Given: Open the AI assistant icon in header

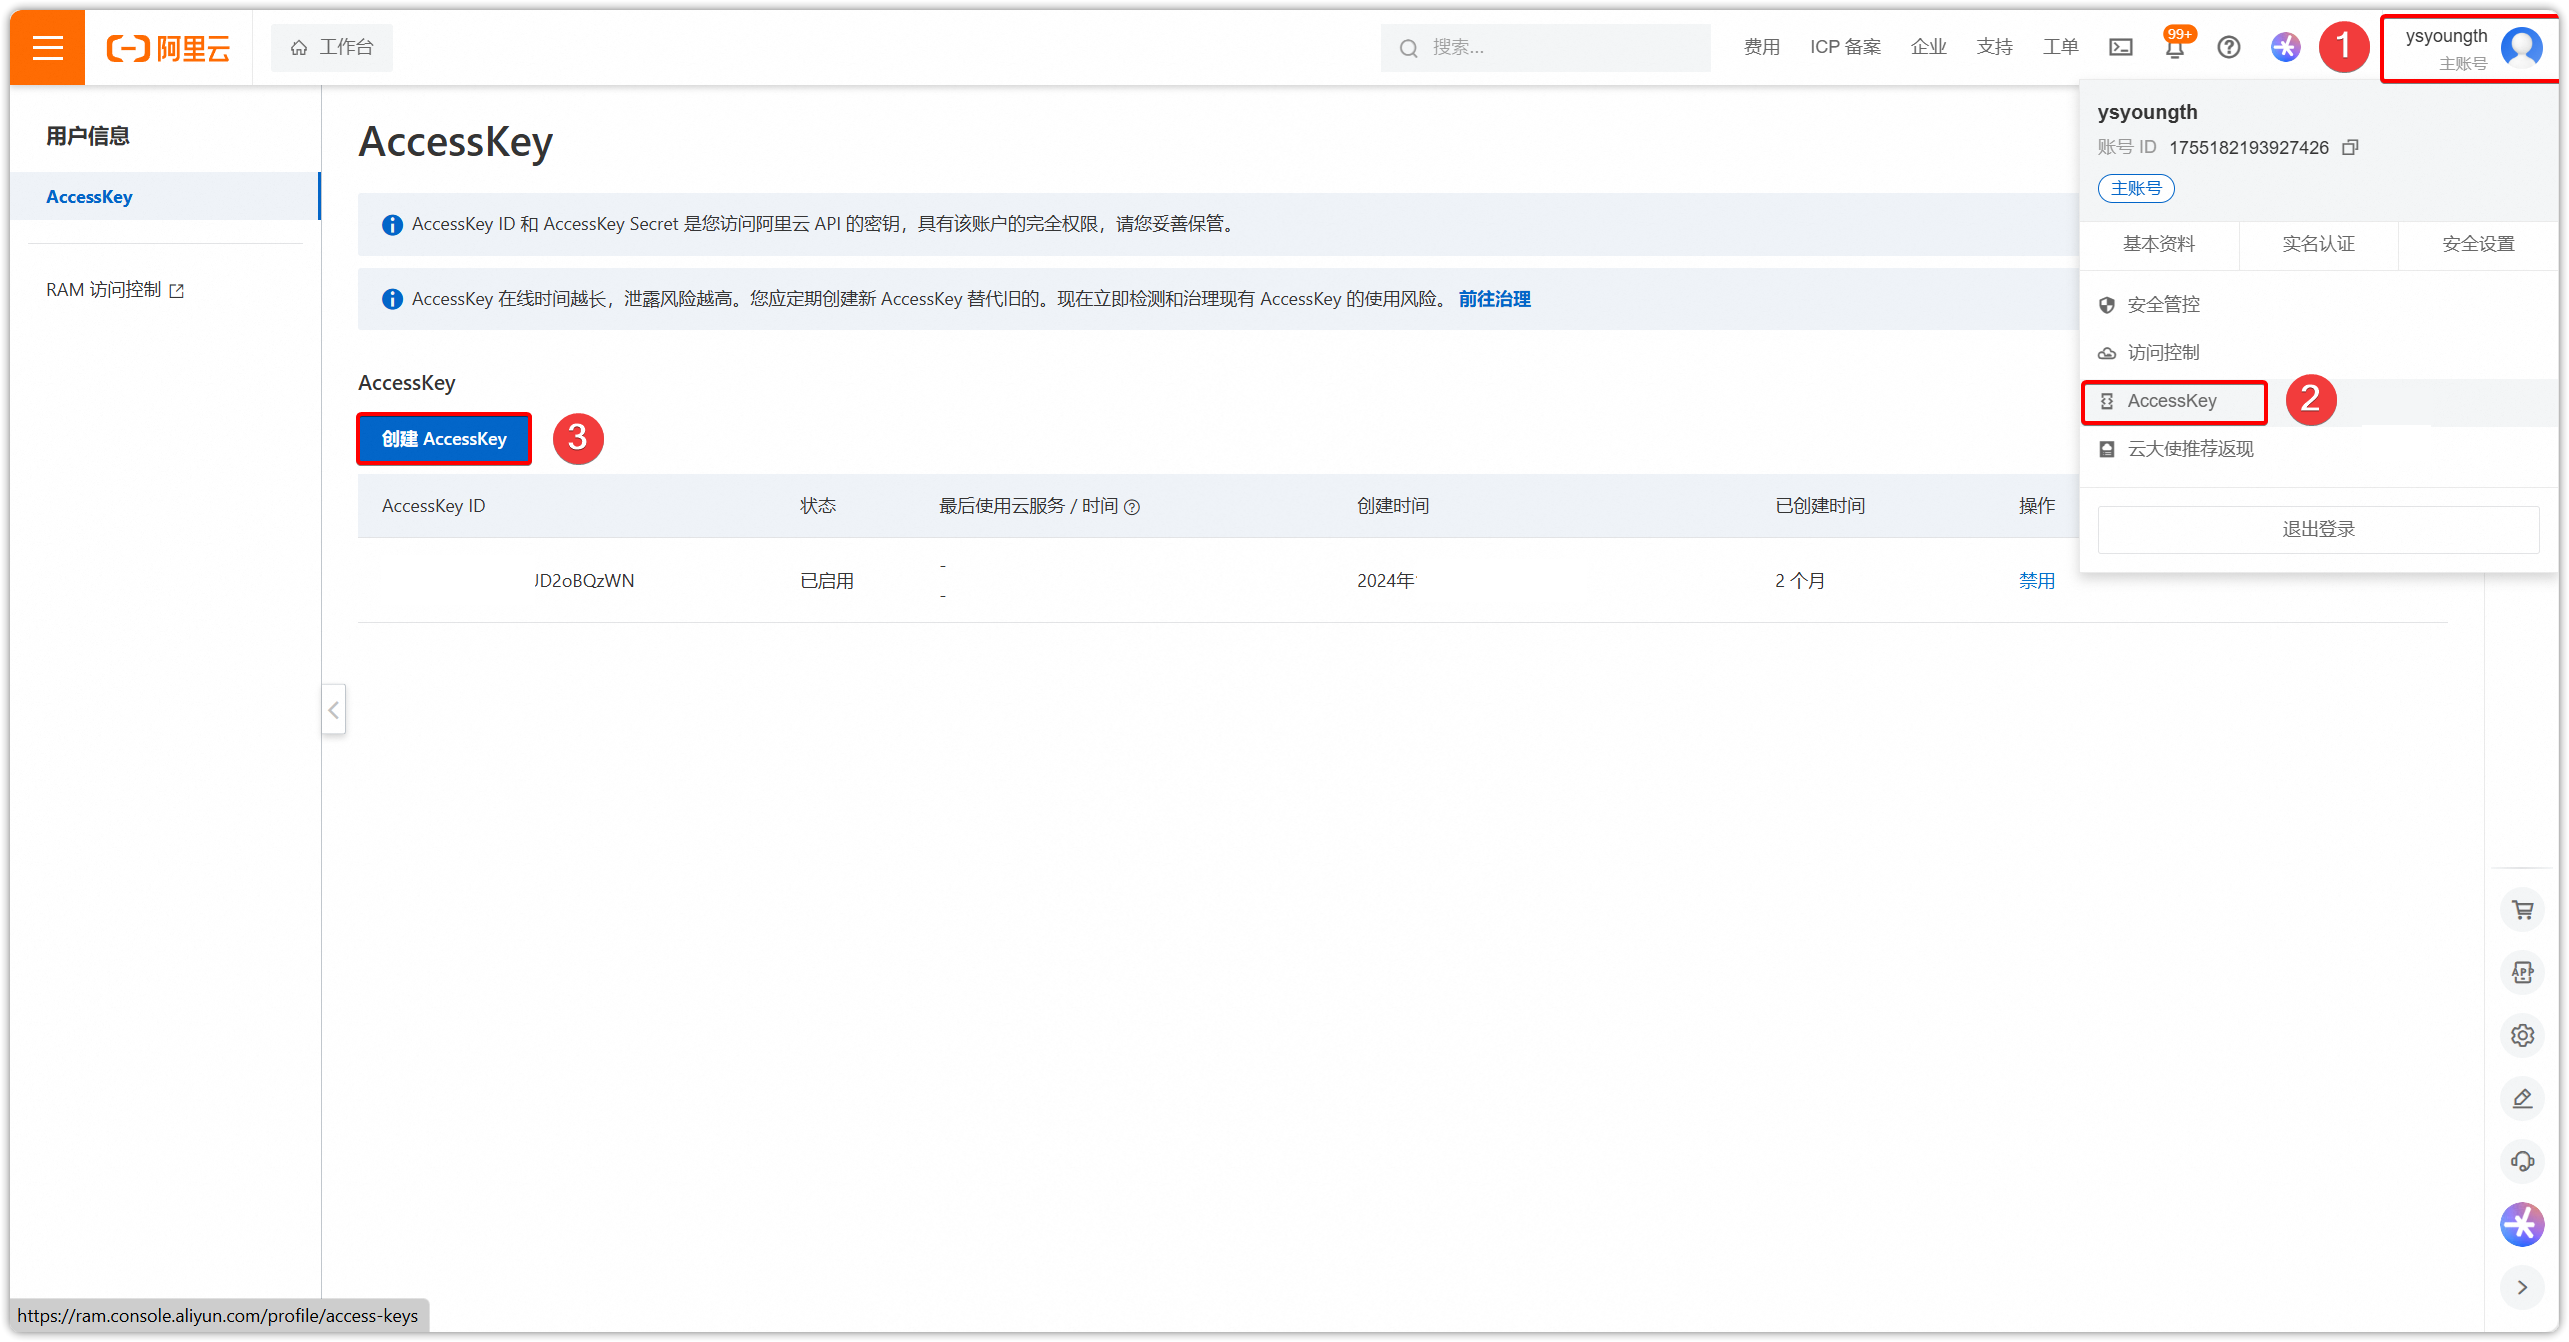Looking at the screenshot, I should tap(2285, 47).
